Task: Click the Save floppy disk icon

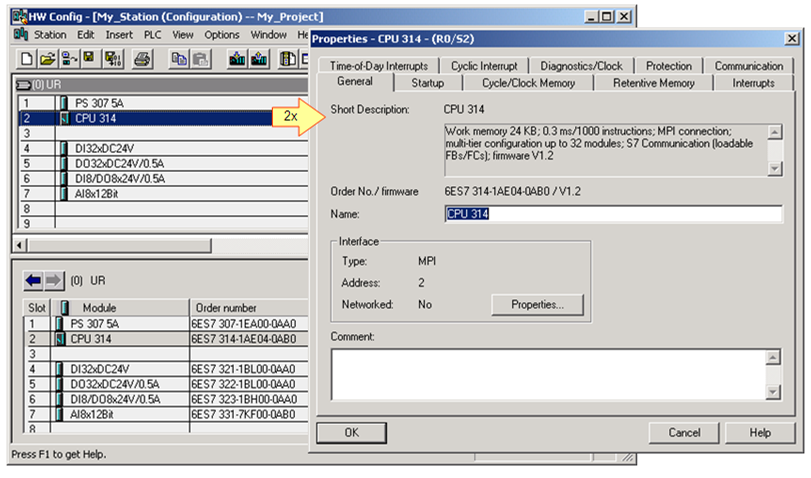Action: [89, 59]
